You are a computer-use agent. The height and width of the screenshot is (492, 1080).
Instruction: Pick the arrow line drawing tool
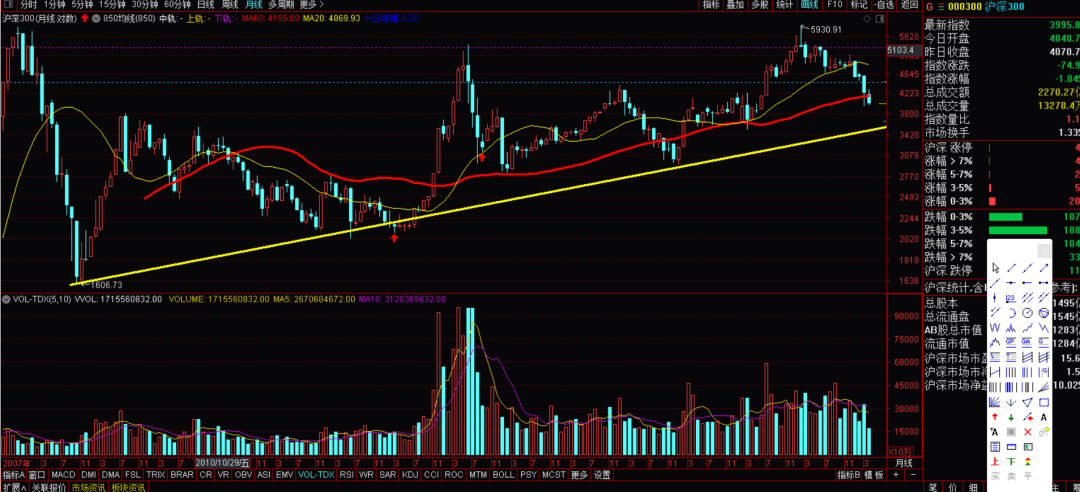tap(1043, 268)
